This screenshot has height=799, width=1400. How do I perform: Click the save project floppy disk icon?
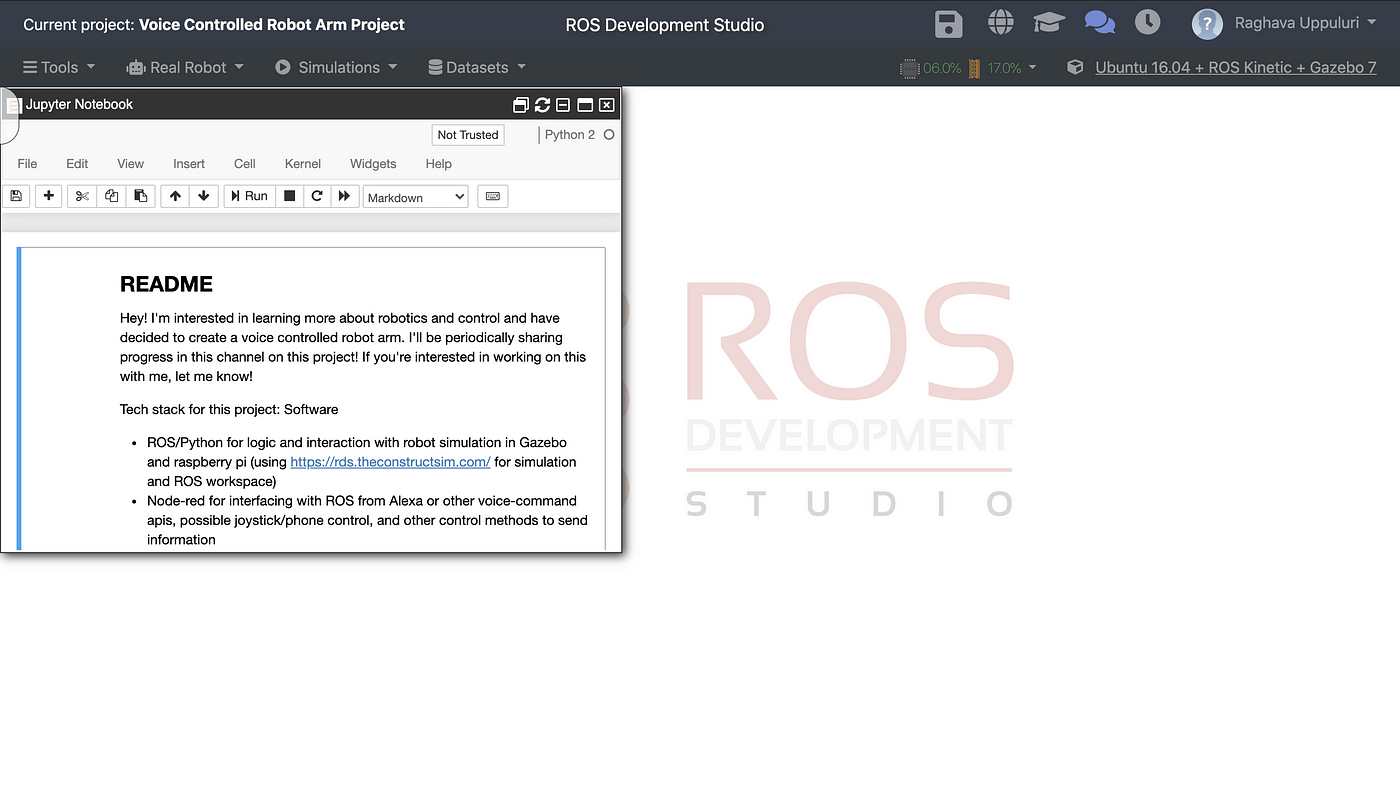tap(948, 24)
